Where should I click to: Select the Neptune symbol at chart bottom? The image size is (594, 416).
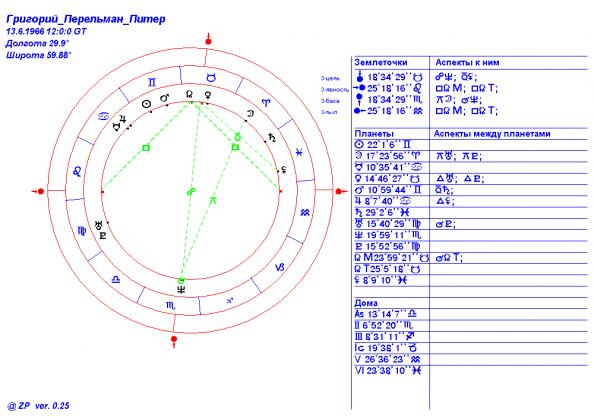181,290
